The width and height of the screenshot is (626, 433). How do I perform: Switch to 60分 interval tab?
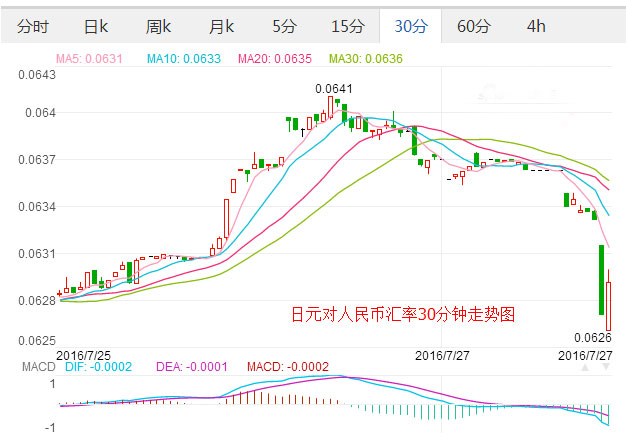pyautogui.click(x=473, y=26)
